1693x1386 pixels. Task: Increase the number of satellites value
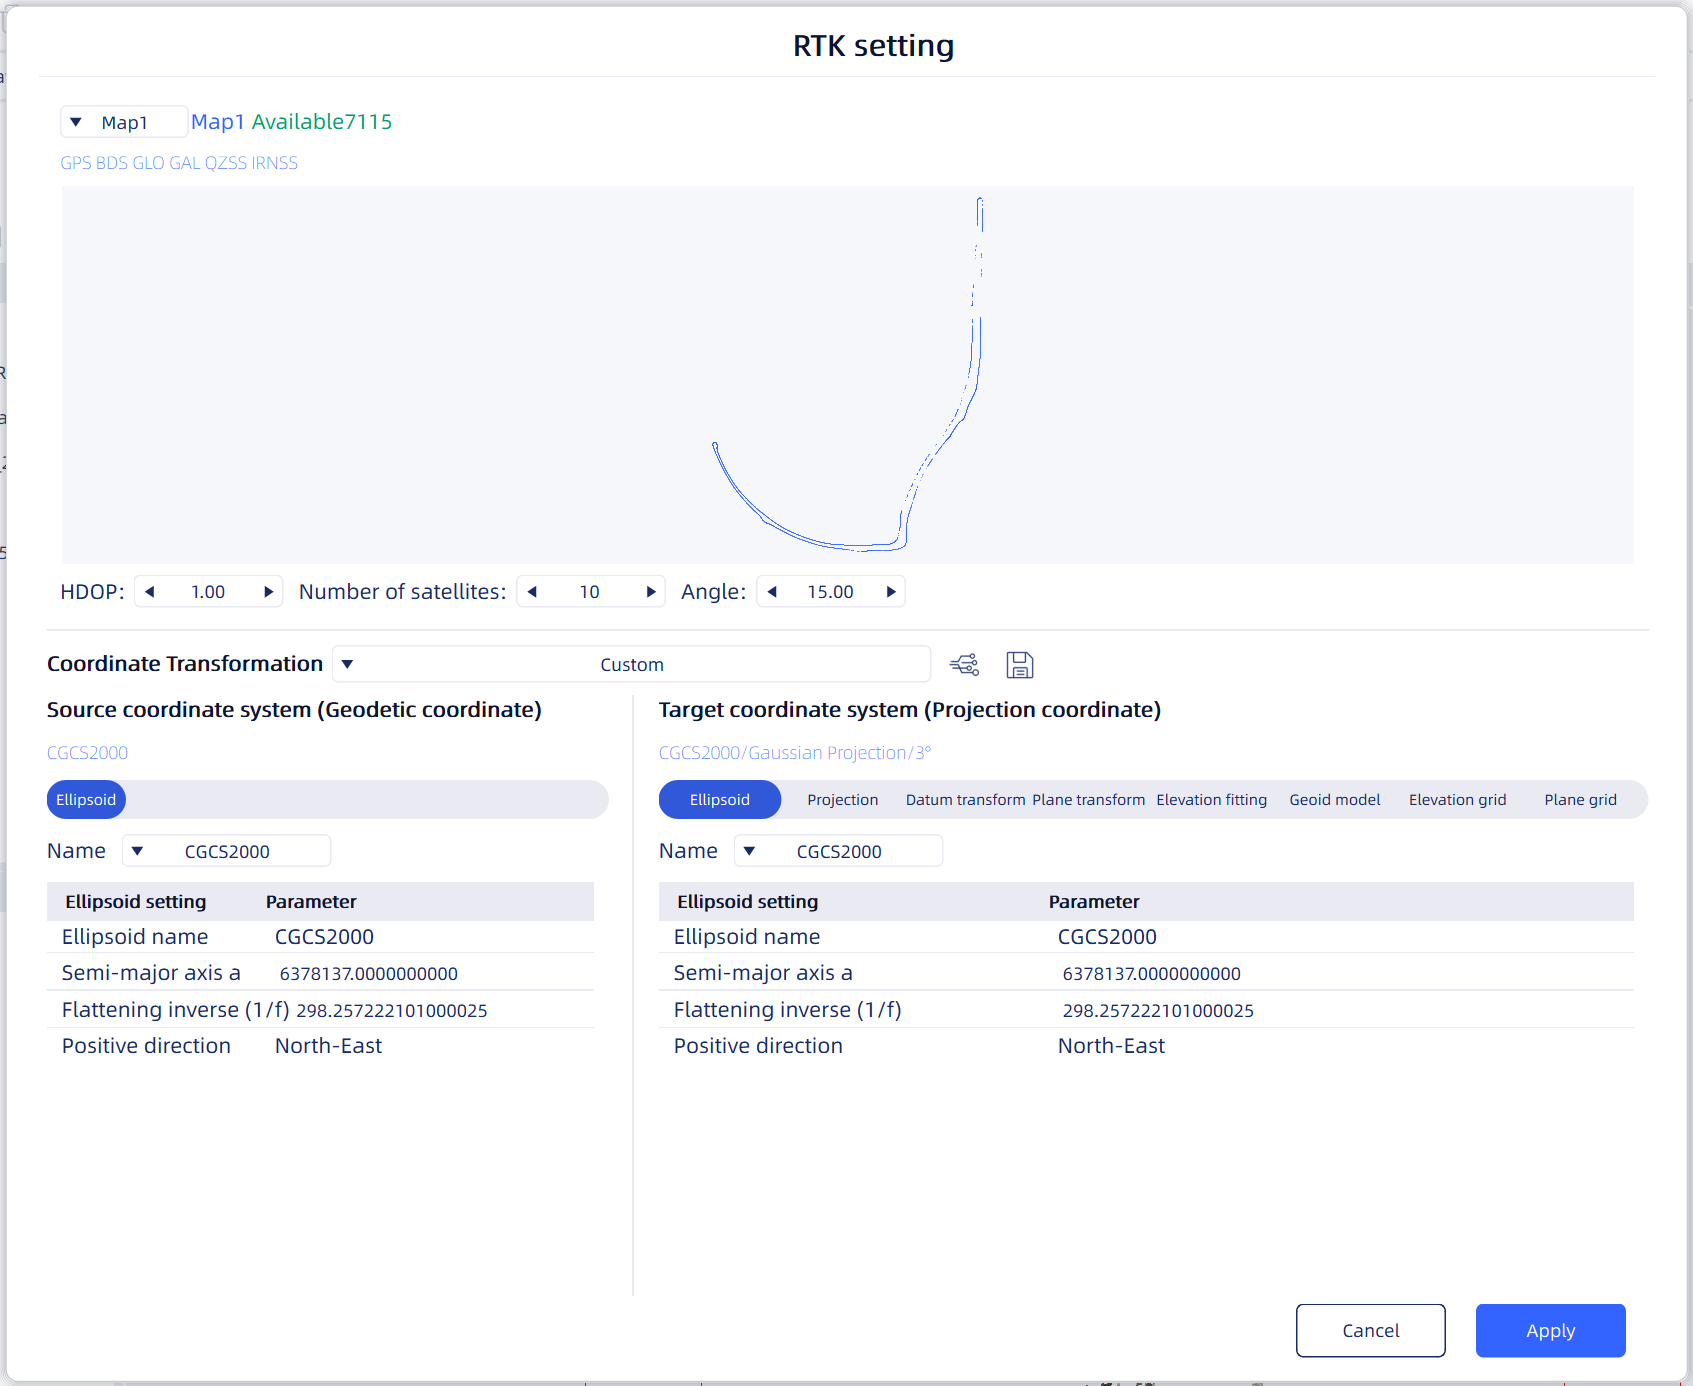(651, 592)
